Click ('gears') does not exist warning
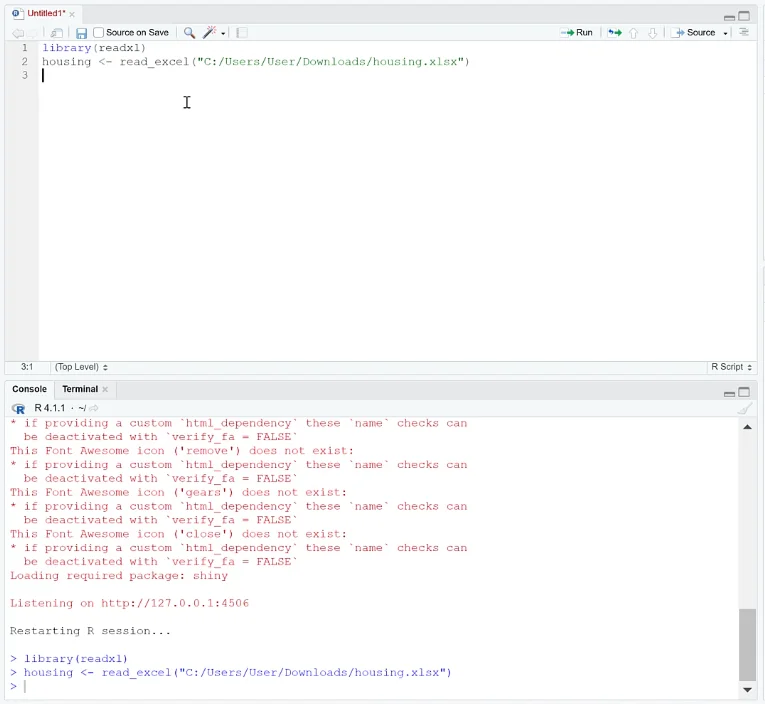 click(178, 492)
